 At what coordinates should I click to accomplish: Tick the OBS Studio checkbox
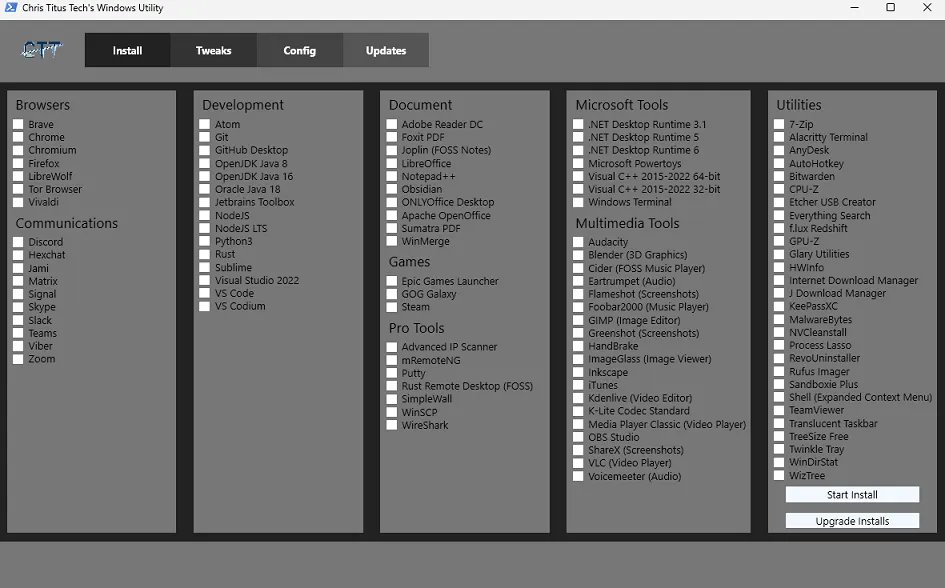(x=578, y=437)
